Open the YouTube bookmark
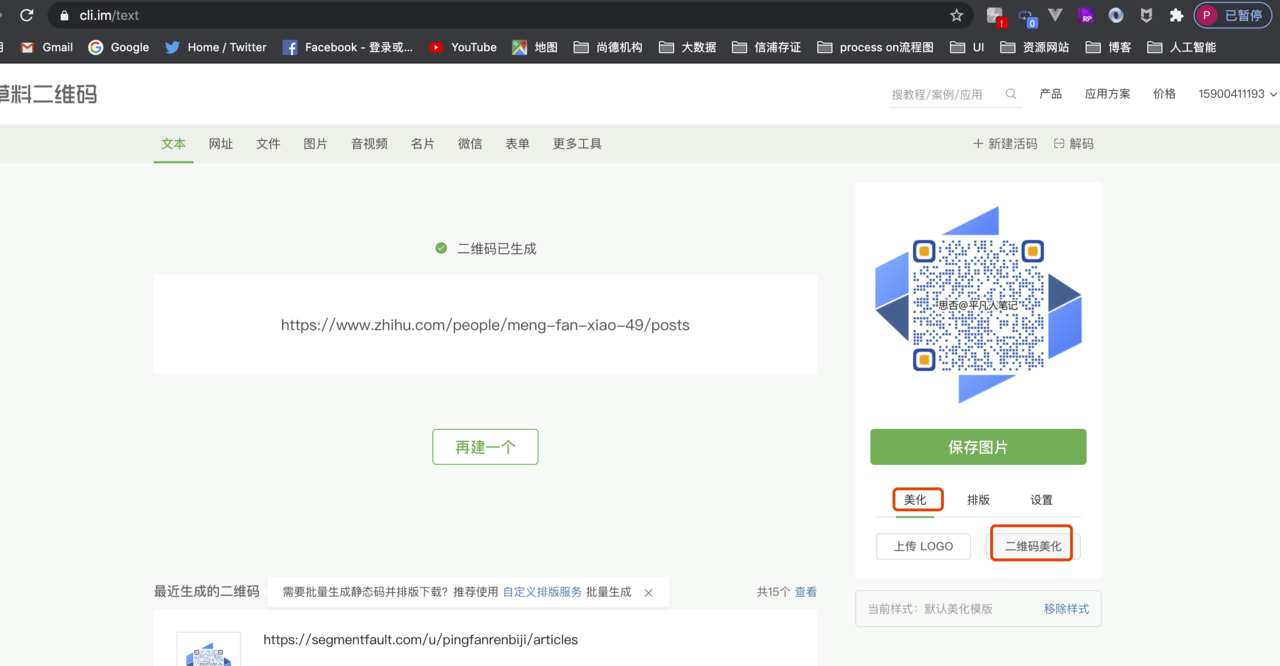The image size is (1280, 666). (462, 47)
